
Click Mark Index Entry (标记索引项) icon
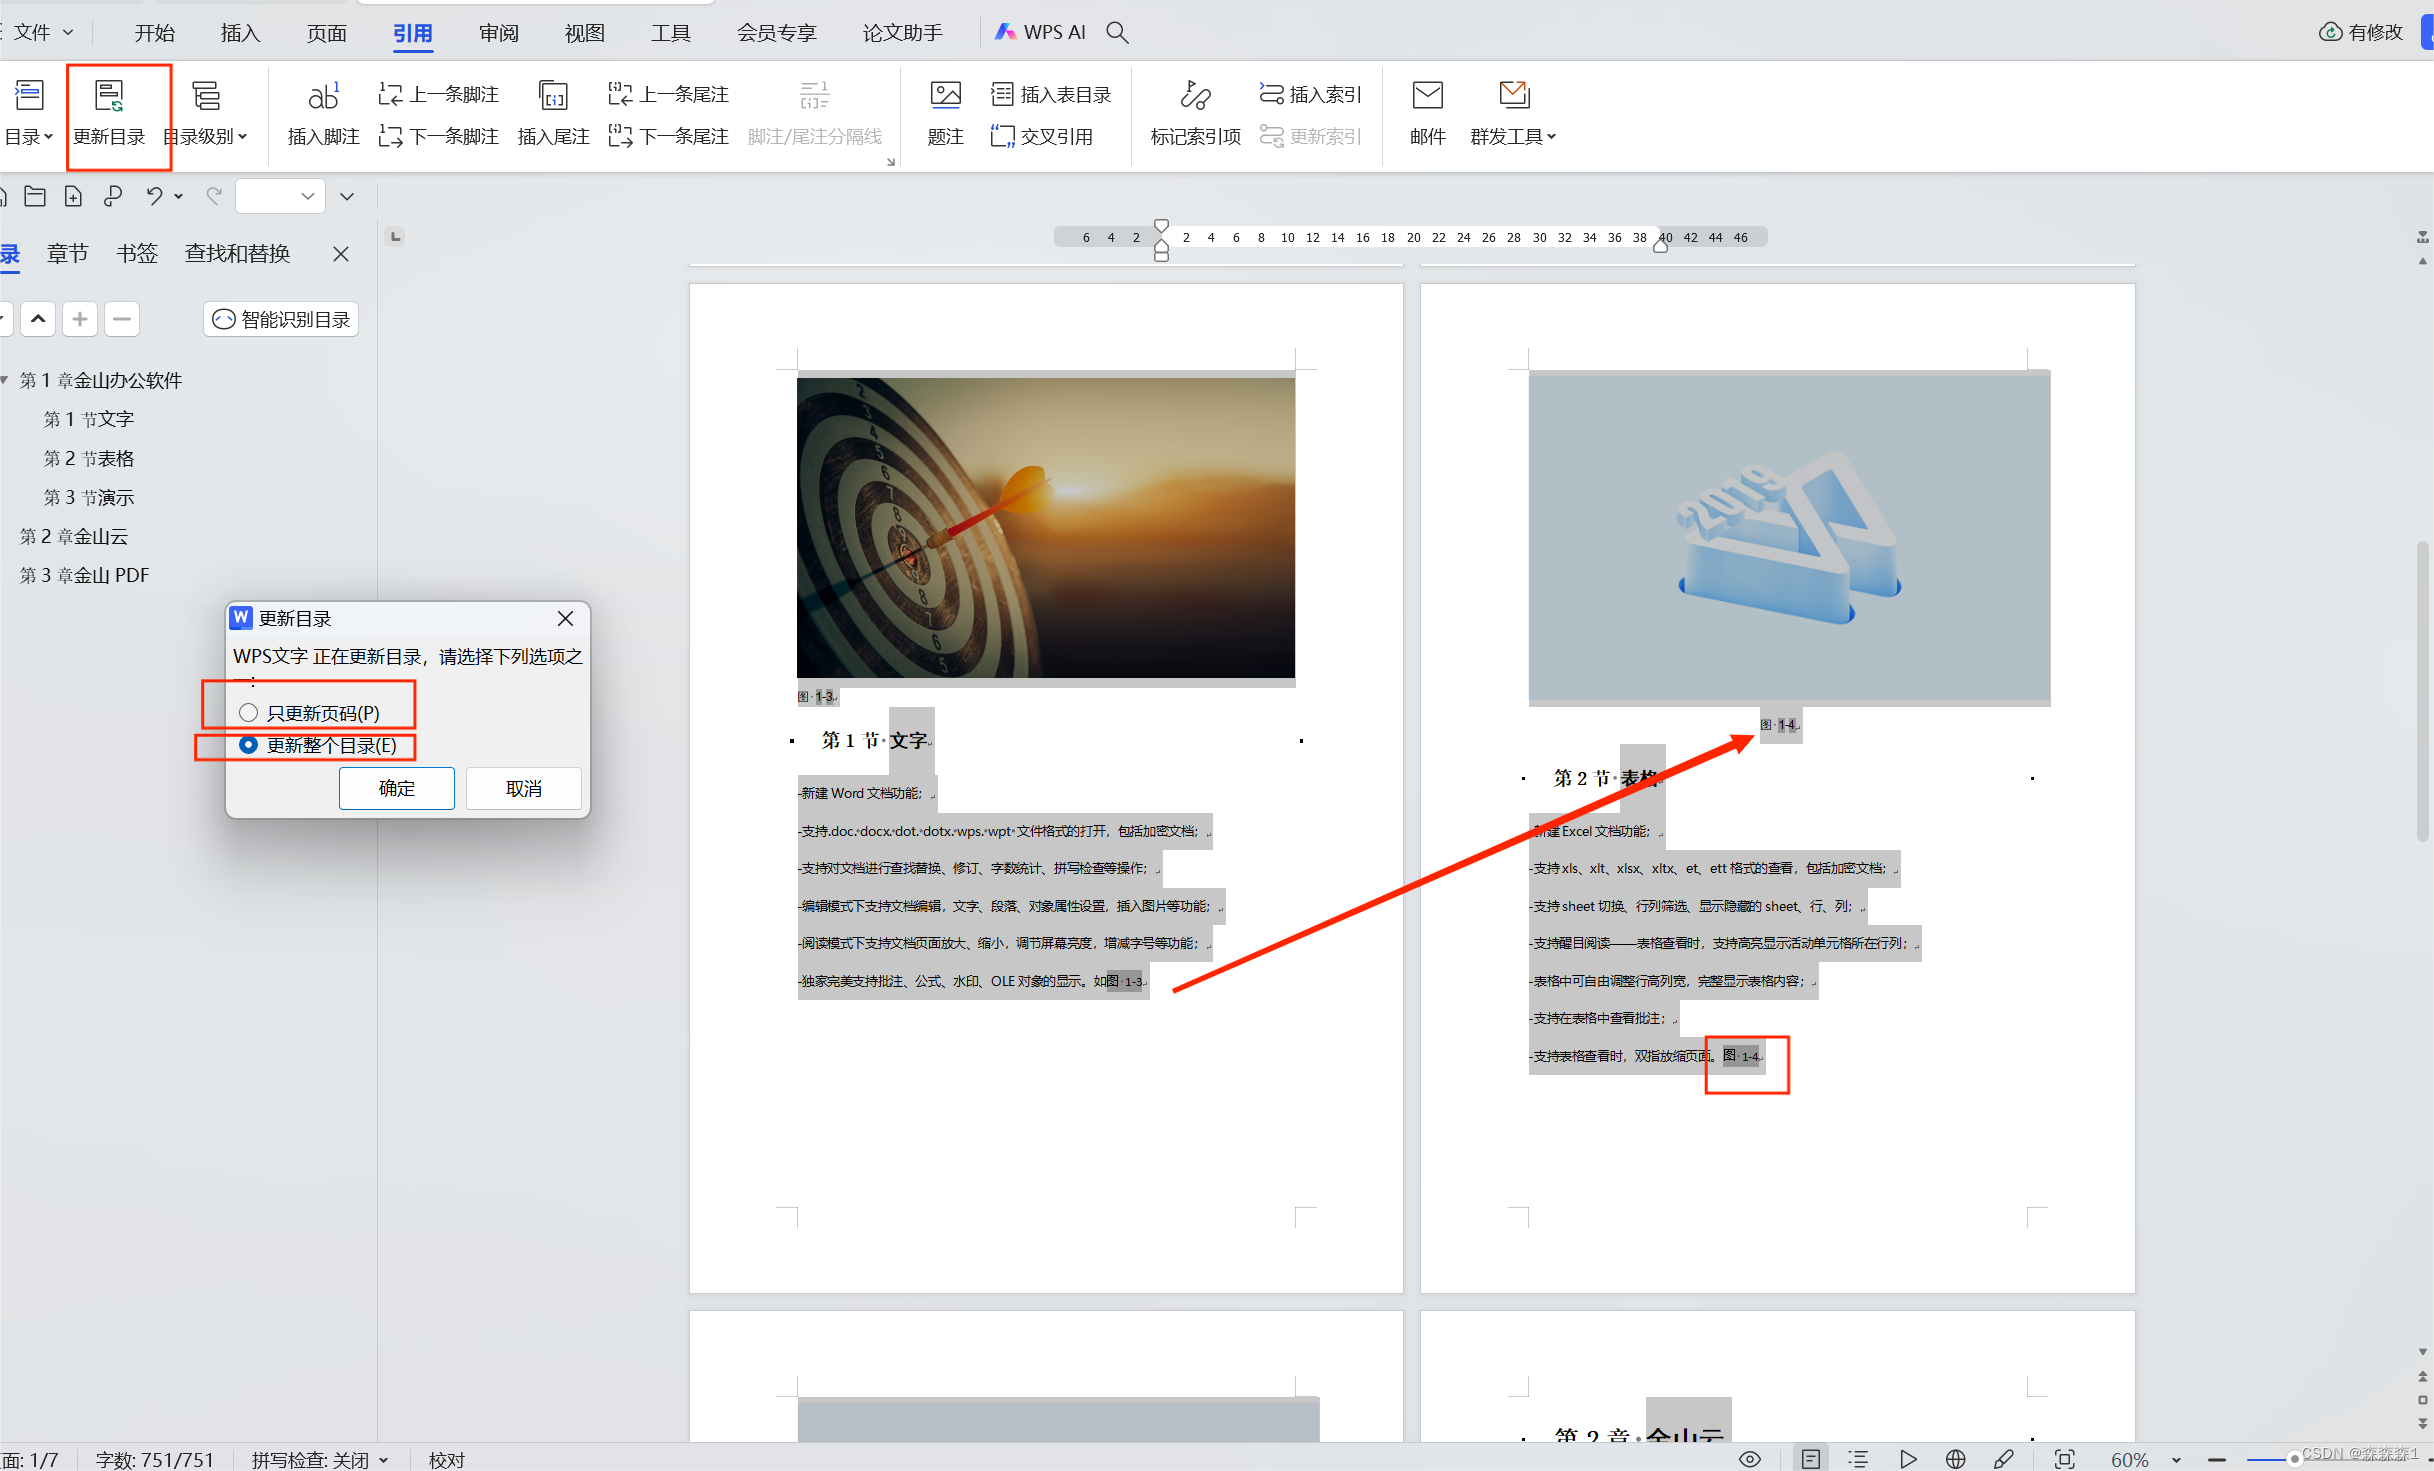[x=1195, y=96]
